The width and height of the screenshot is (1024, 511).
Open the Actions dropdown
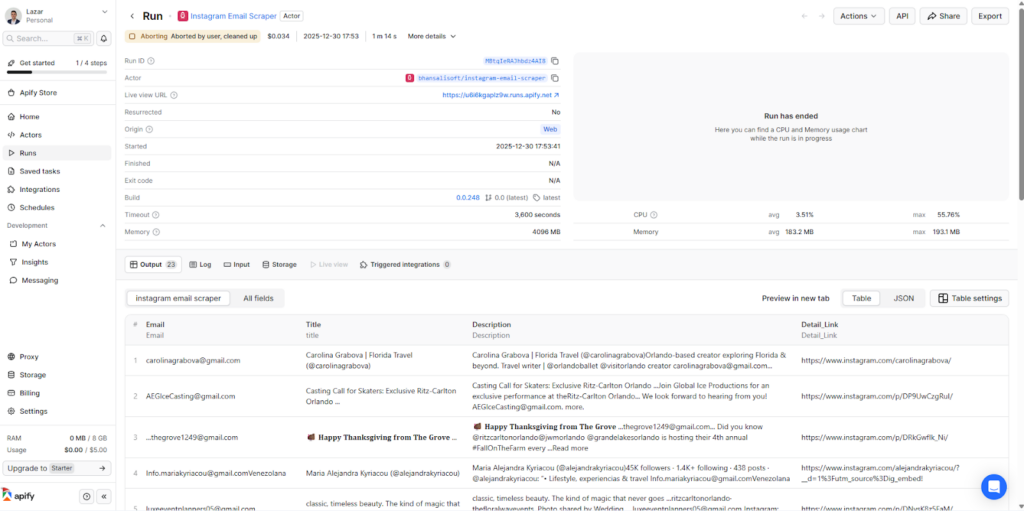click(859, 16)
